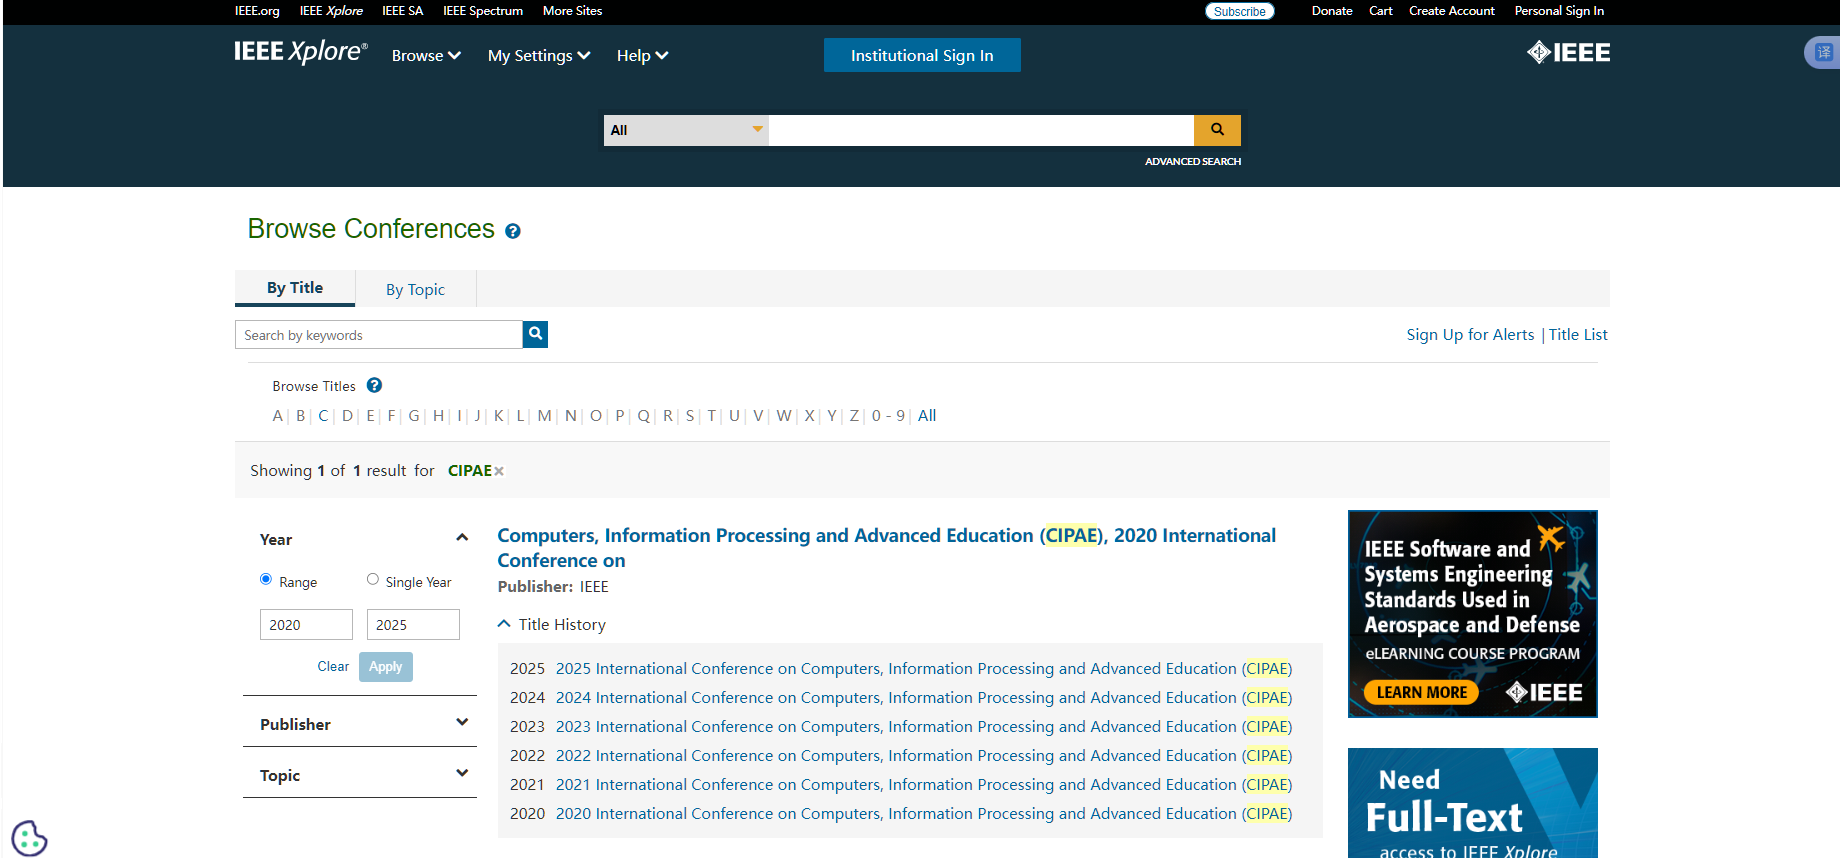The height and width of the screenshot is (858, 1840).
Task: Click the orange main search magnifier button
Action: (1217, 130)
